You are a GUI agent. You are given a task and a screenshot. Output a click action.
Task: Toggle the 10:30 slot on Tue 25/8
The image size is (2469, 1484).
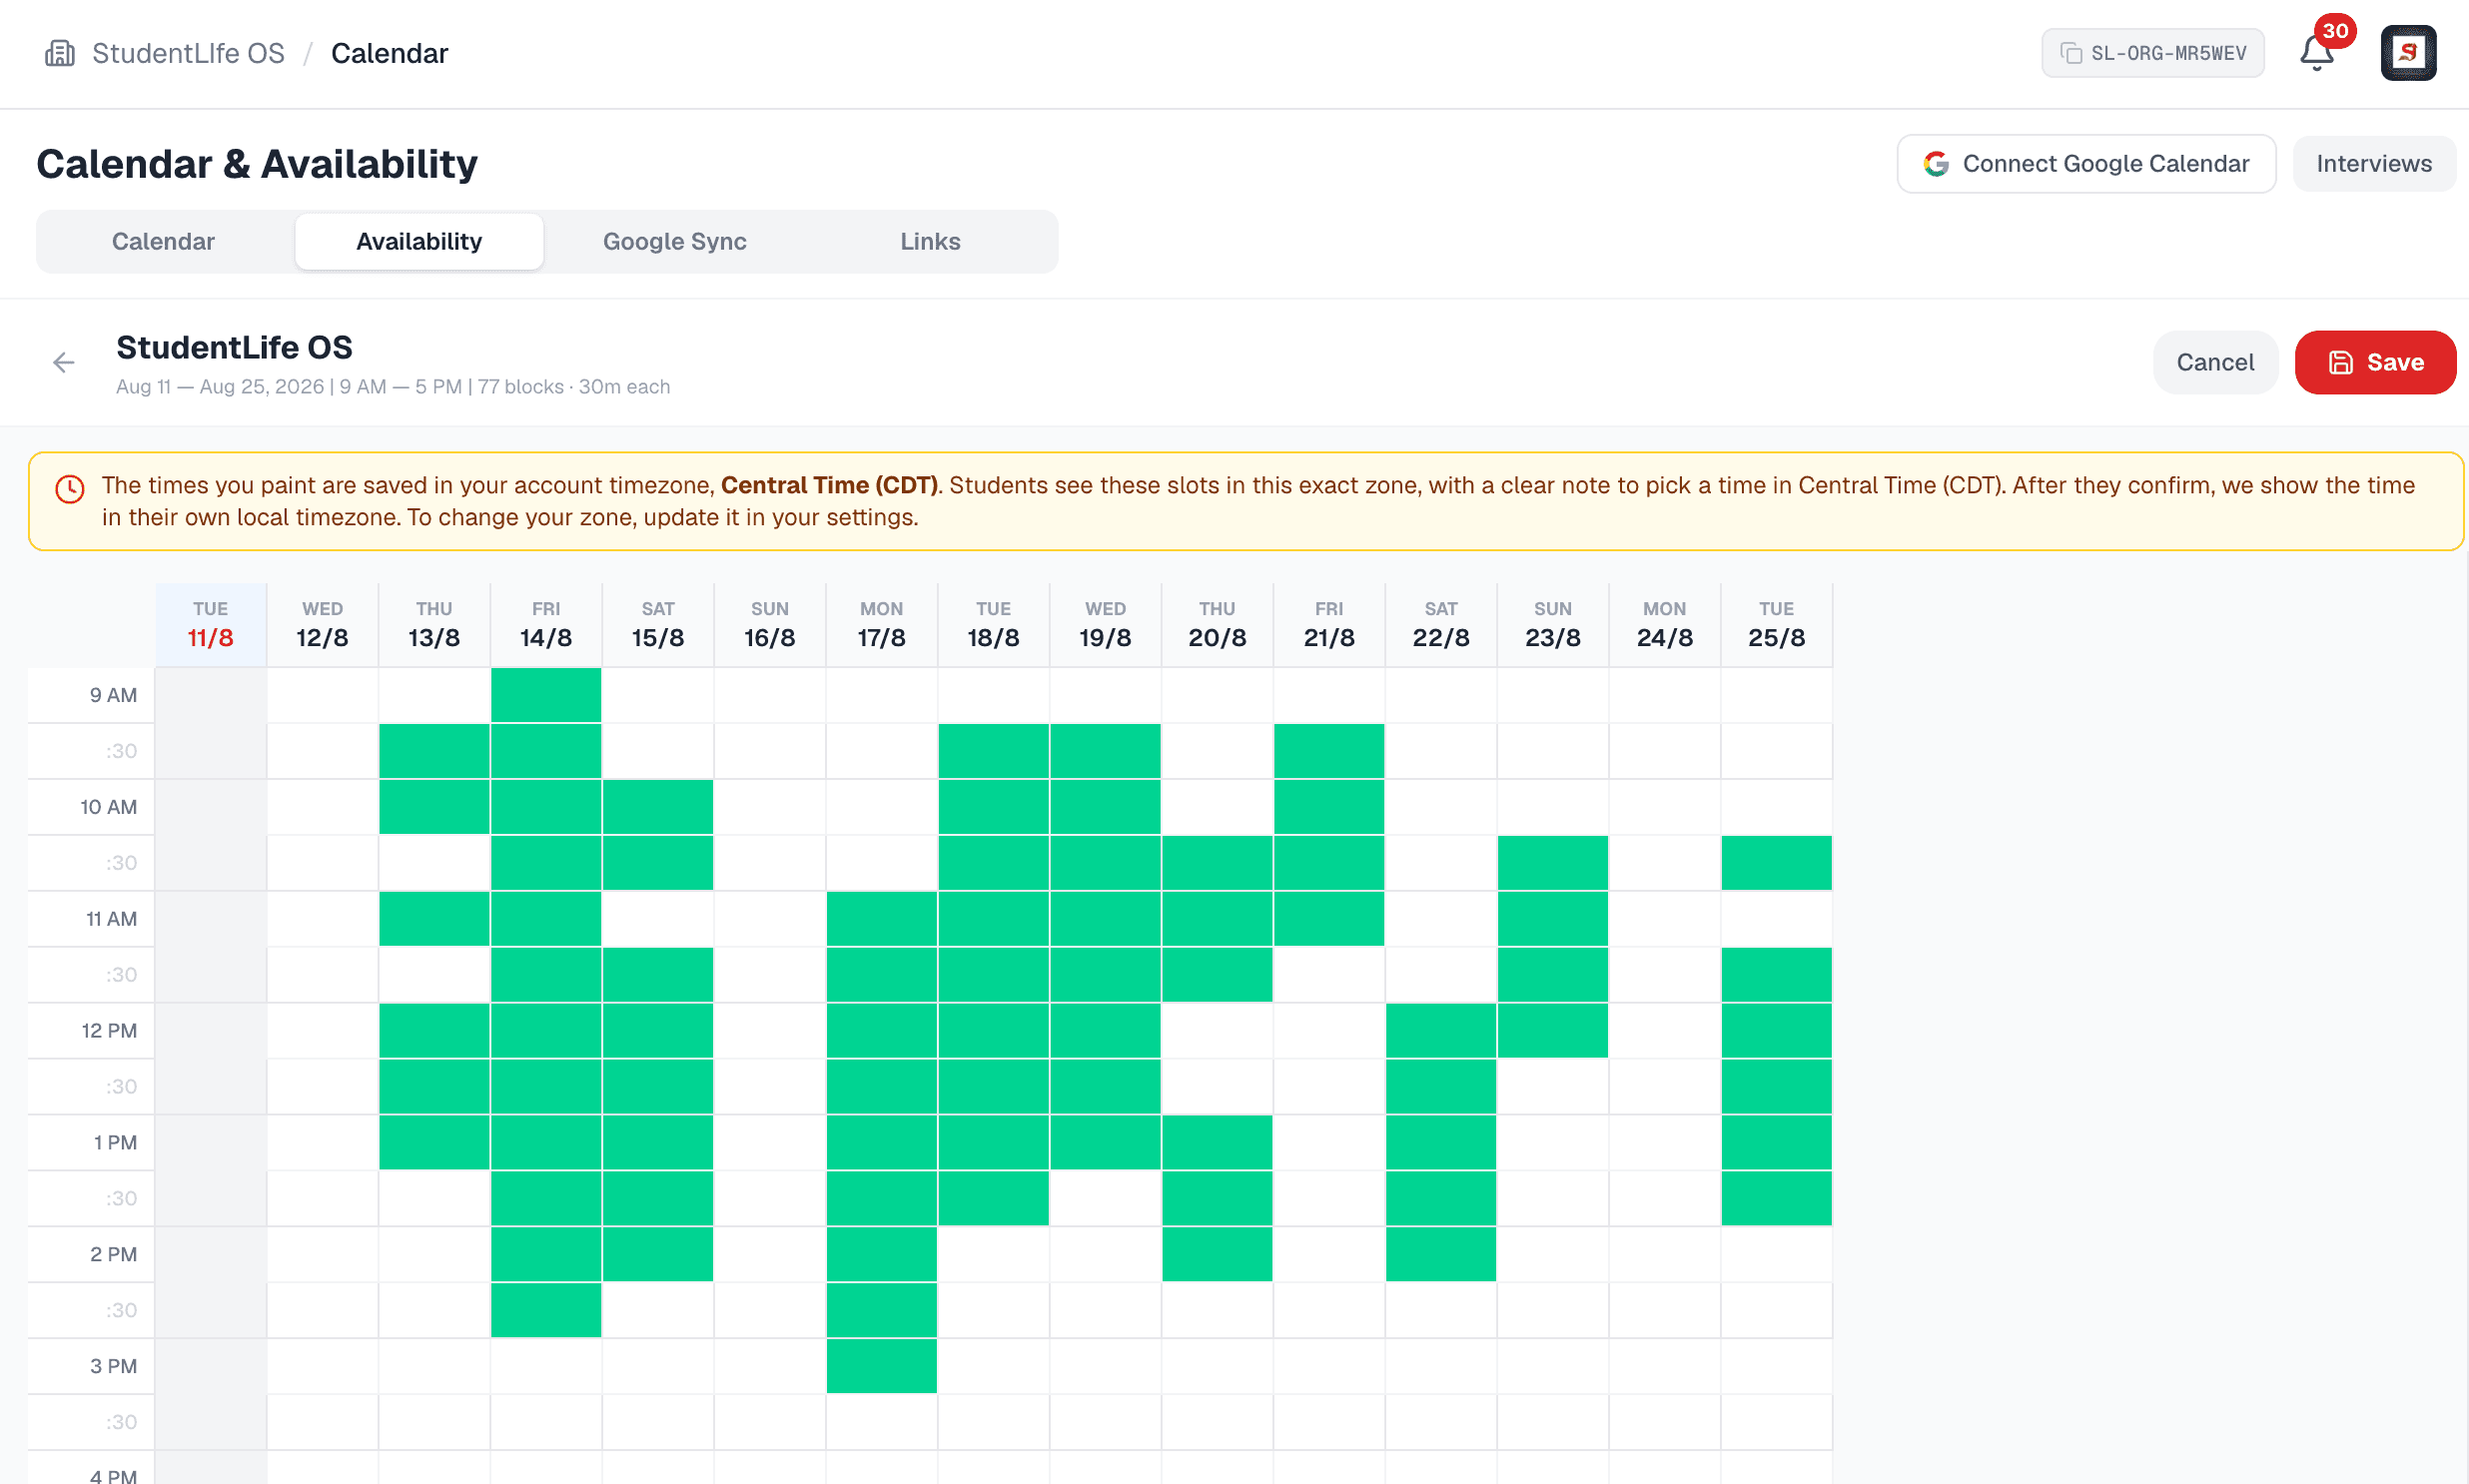(1777, 863)
